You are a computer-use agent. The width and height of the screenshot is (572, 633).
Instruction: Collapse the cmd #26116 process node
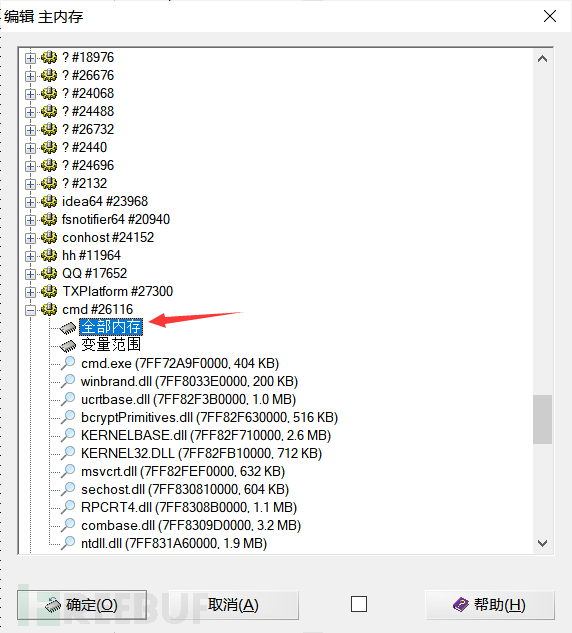tap(30, 310)
